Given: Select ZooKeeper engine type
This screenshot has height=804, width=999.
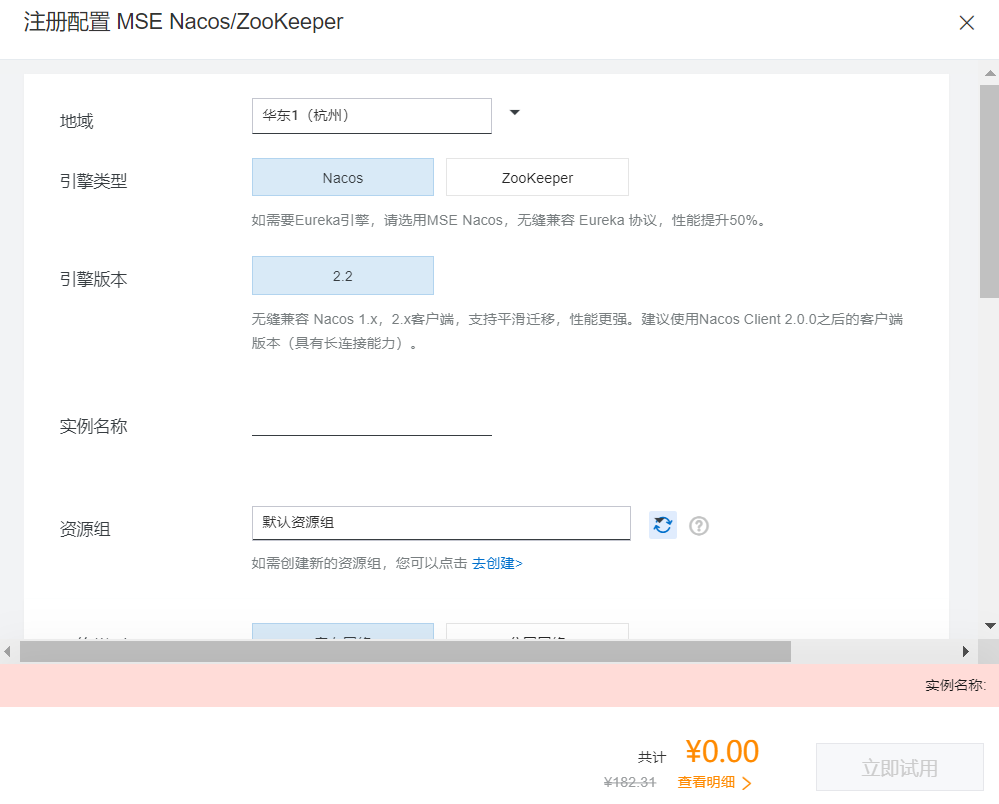Looking at the screenshot, I should point(537,177).
